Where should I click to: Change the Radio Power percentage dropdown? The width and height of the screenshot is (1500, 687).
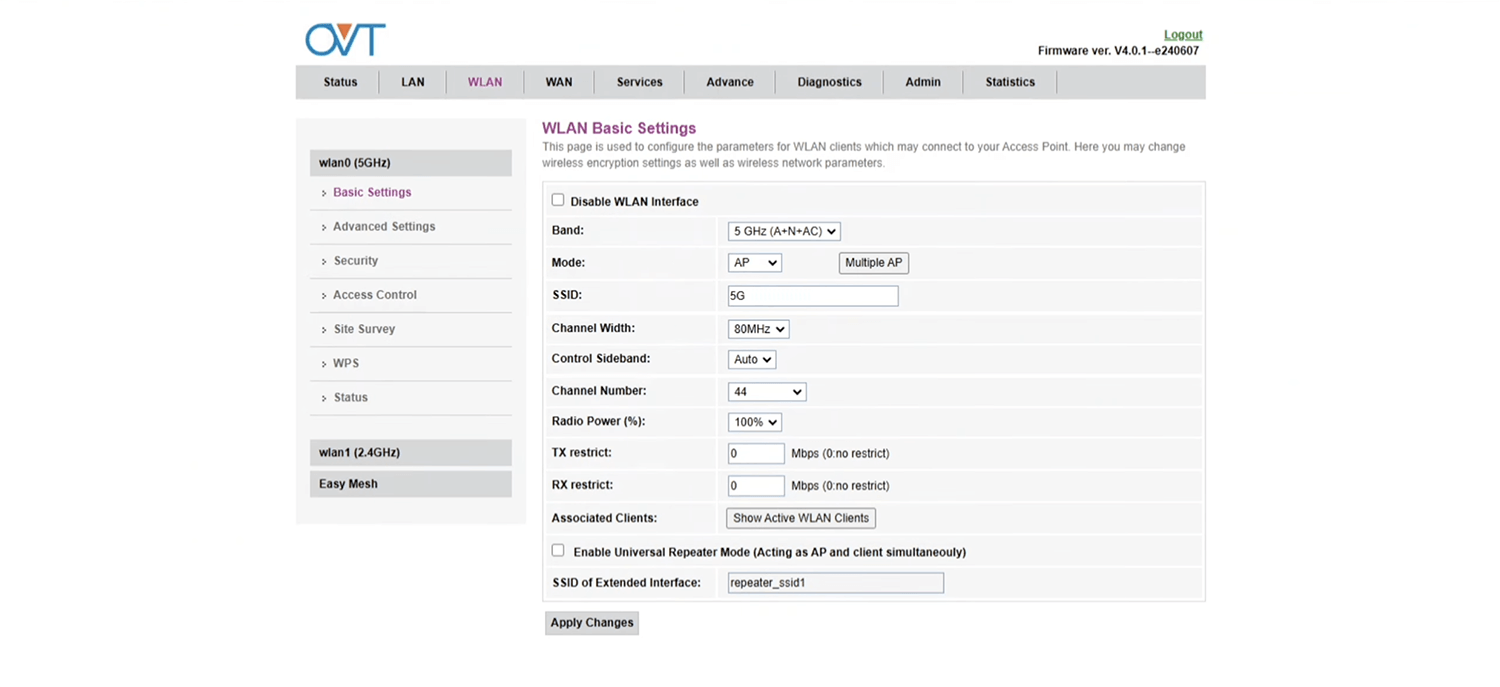(754, 422)
